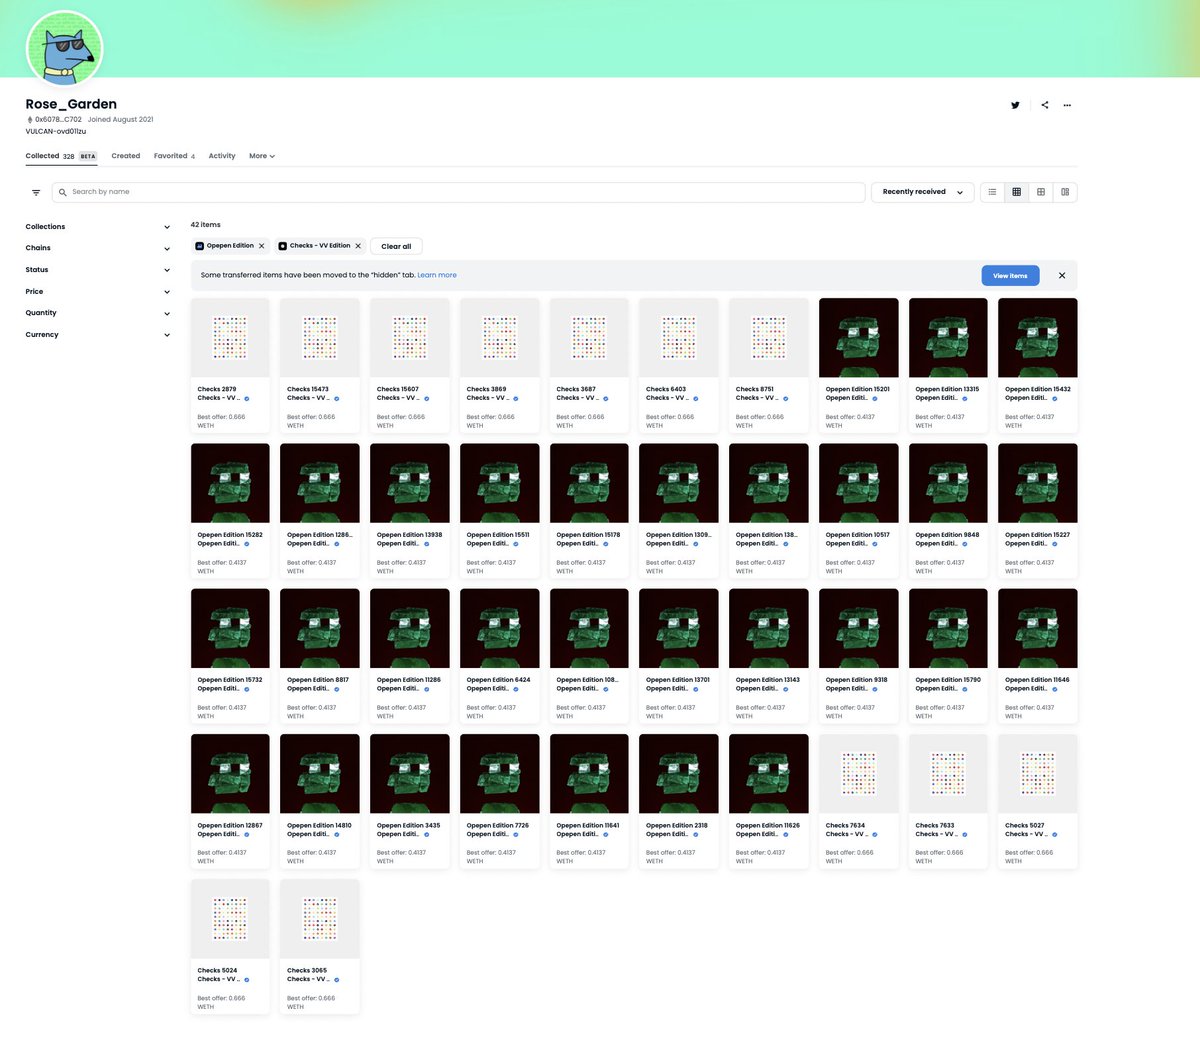Open the Opepen Edition 15790 thumbnail

click(948, 628)
